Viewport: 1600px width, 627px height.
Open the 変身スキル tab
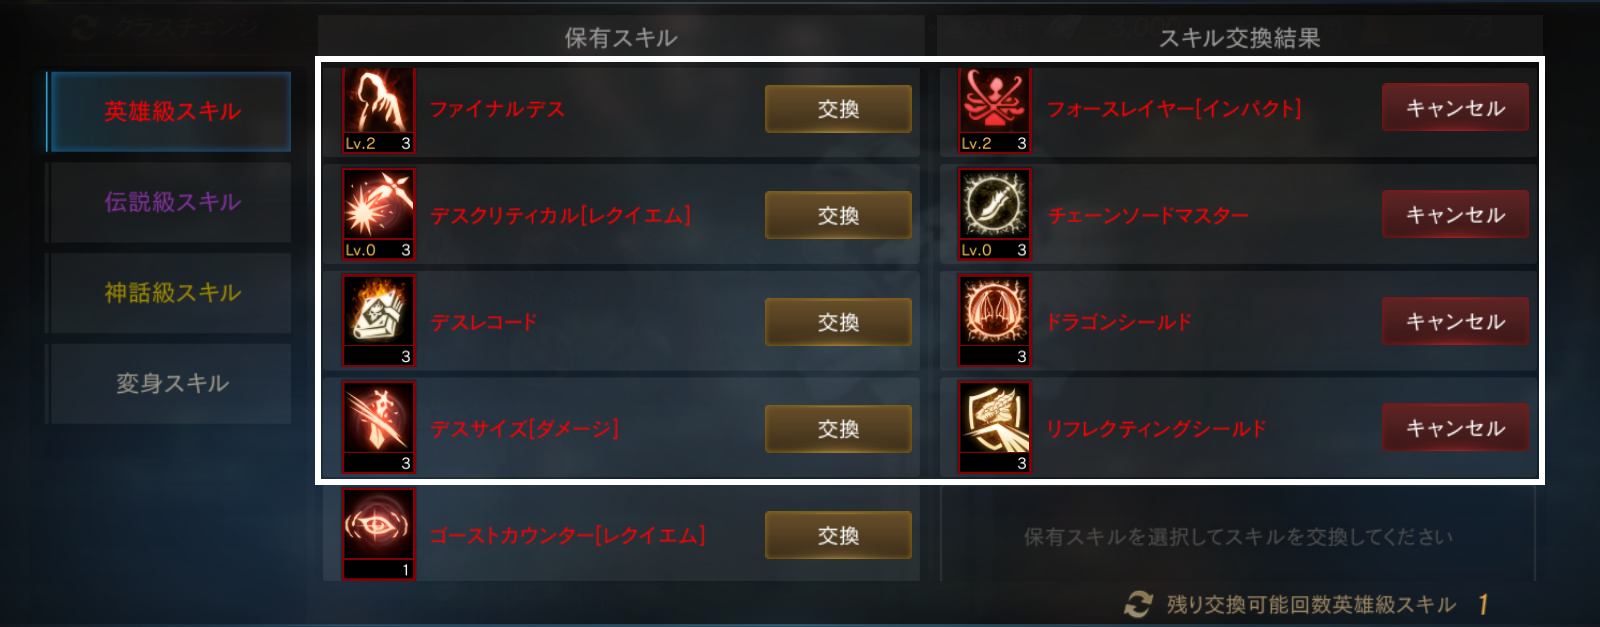point(170,384)
